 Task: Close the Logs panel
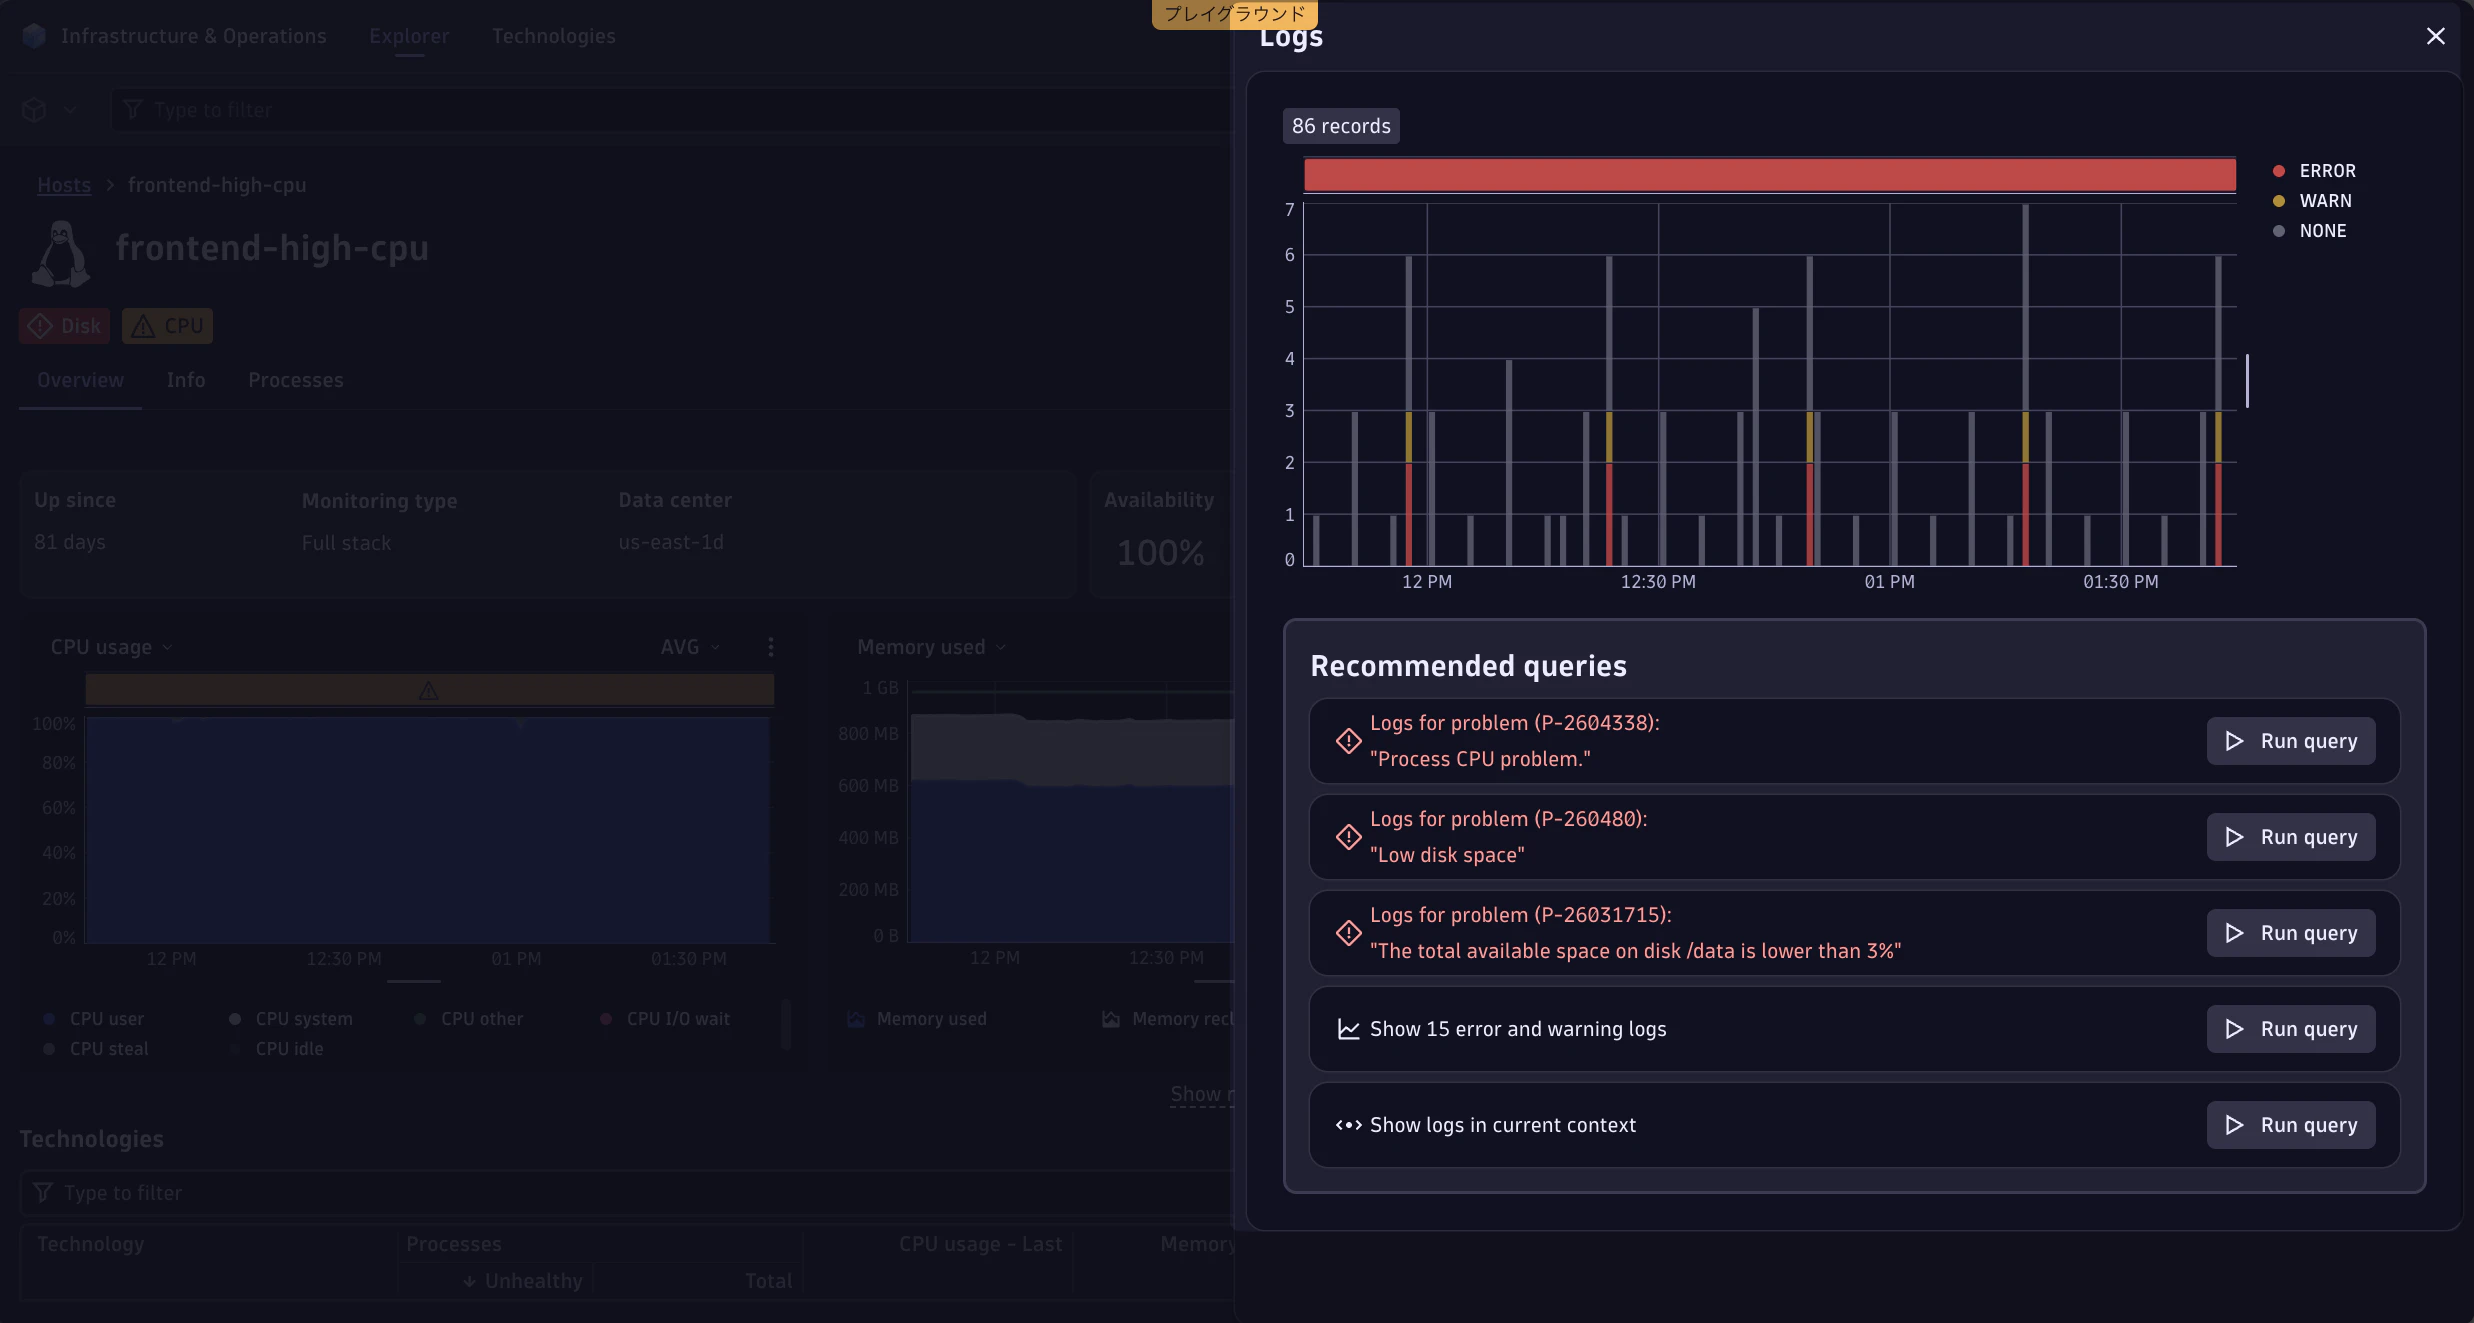pos(2435,36)
